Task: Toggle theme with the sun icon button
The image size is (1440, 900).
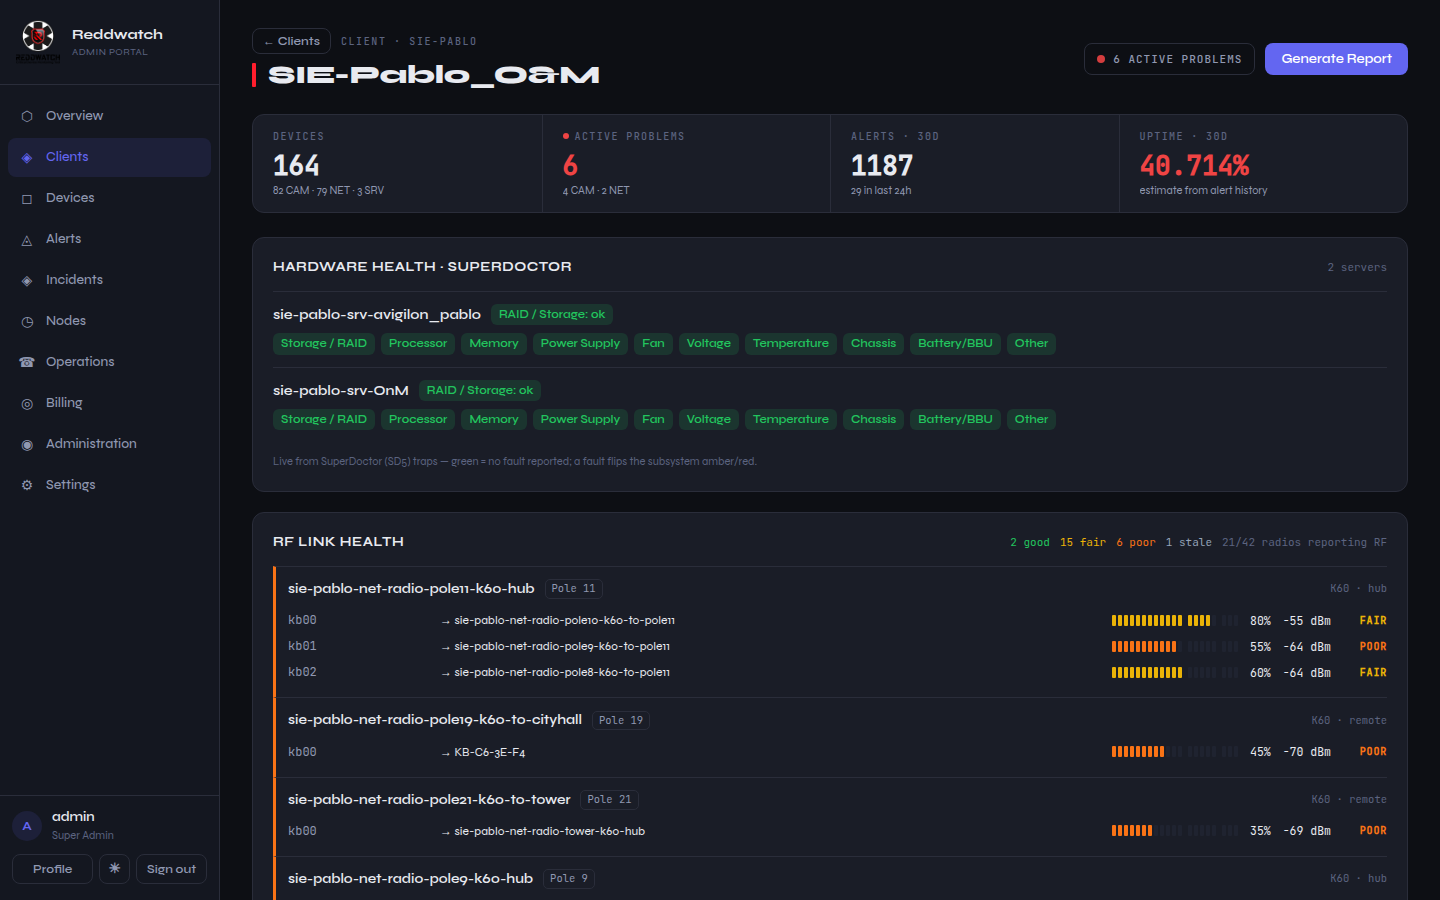Action: [x=114, y=869]
